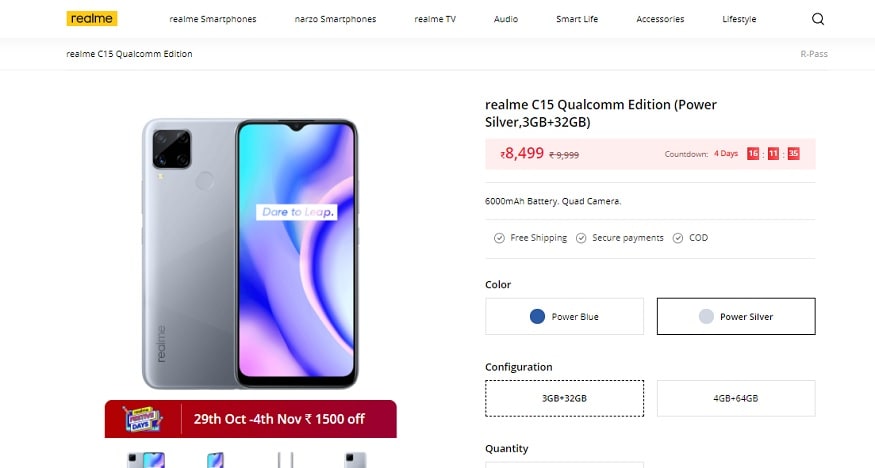The image size is (875, 468).
Task: Click the Secure payments checkmark icon
Action: [x=581, y=238]
